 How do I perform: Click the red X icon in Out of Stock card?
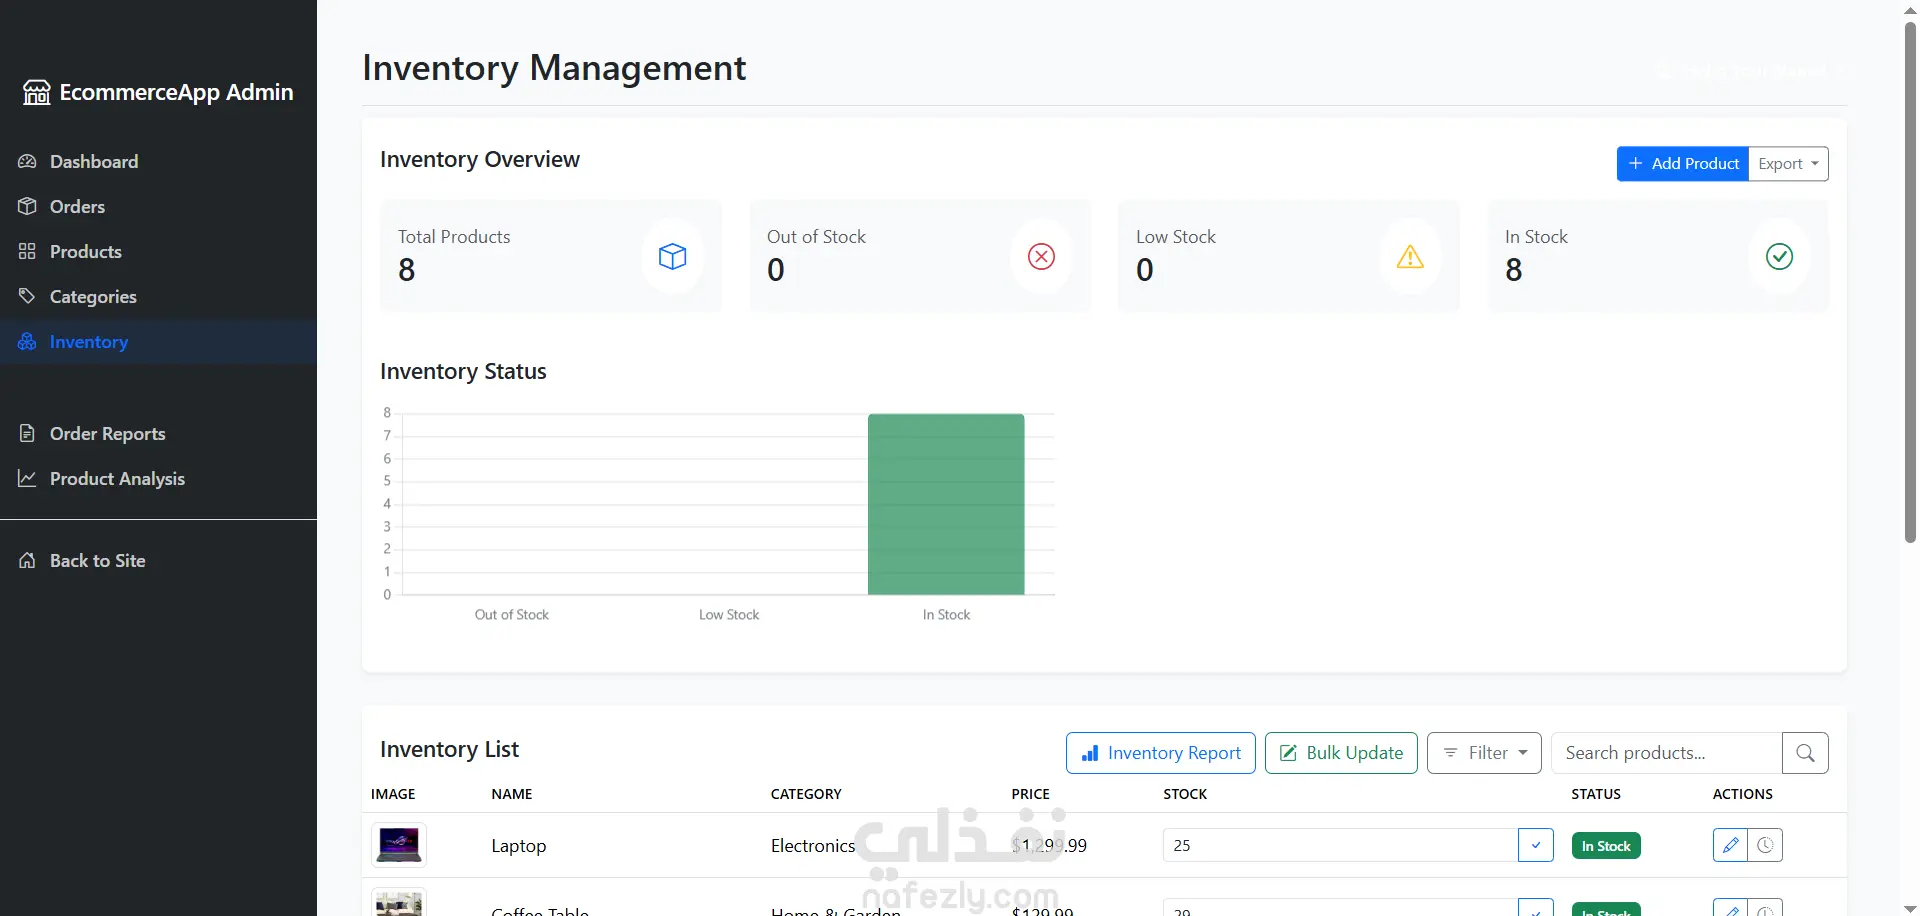(1042, 257)
